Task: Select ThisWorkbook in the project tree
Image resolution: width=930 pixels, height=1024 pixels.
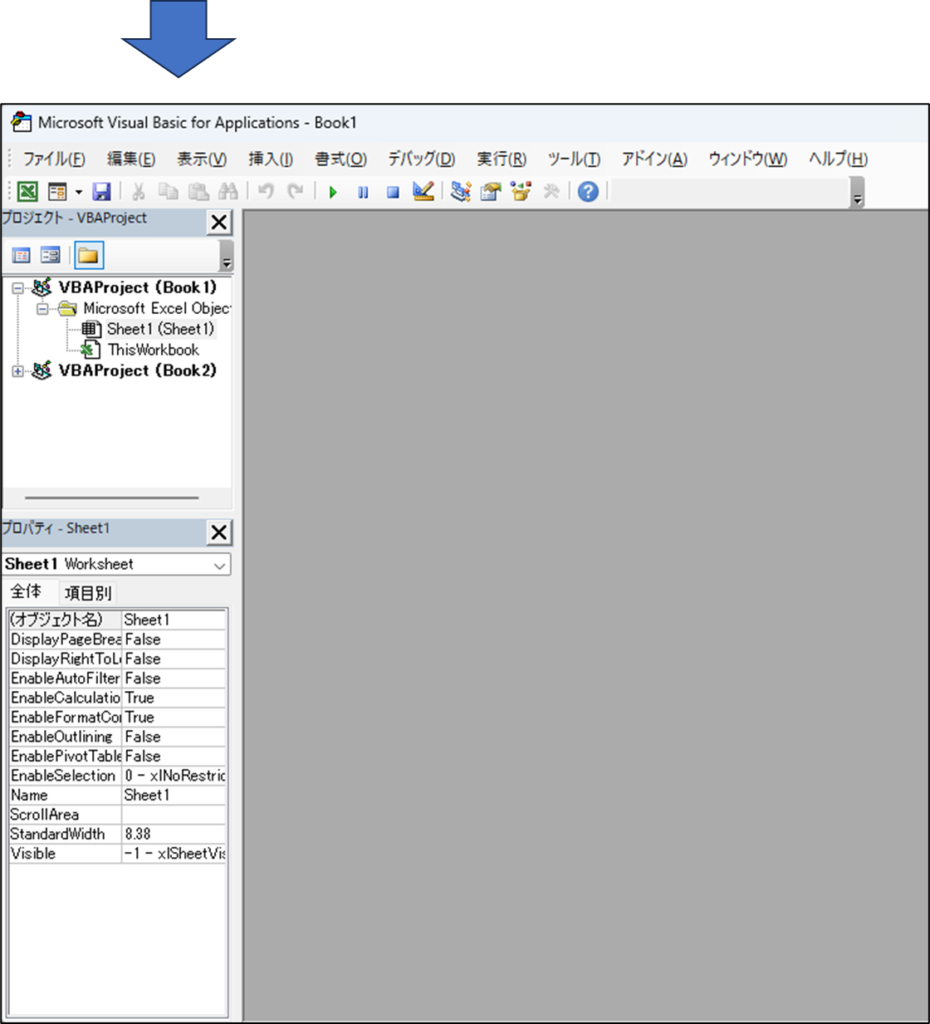Action: [153, 350]
